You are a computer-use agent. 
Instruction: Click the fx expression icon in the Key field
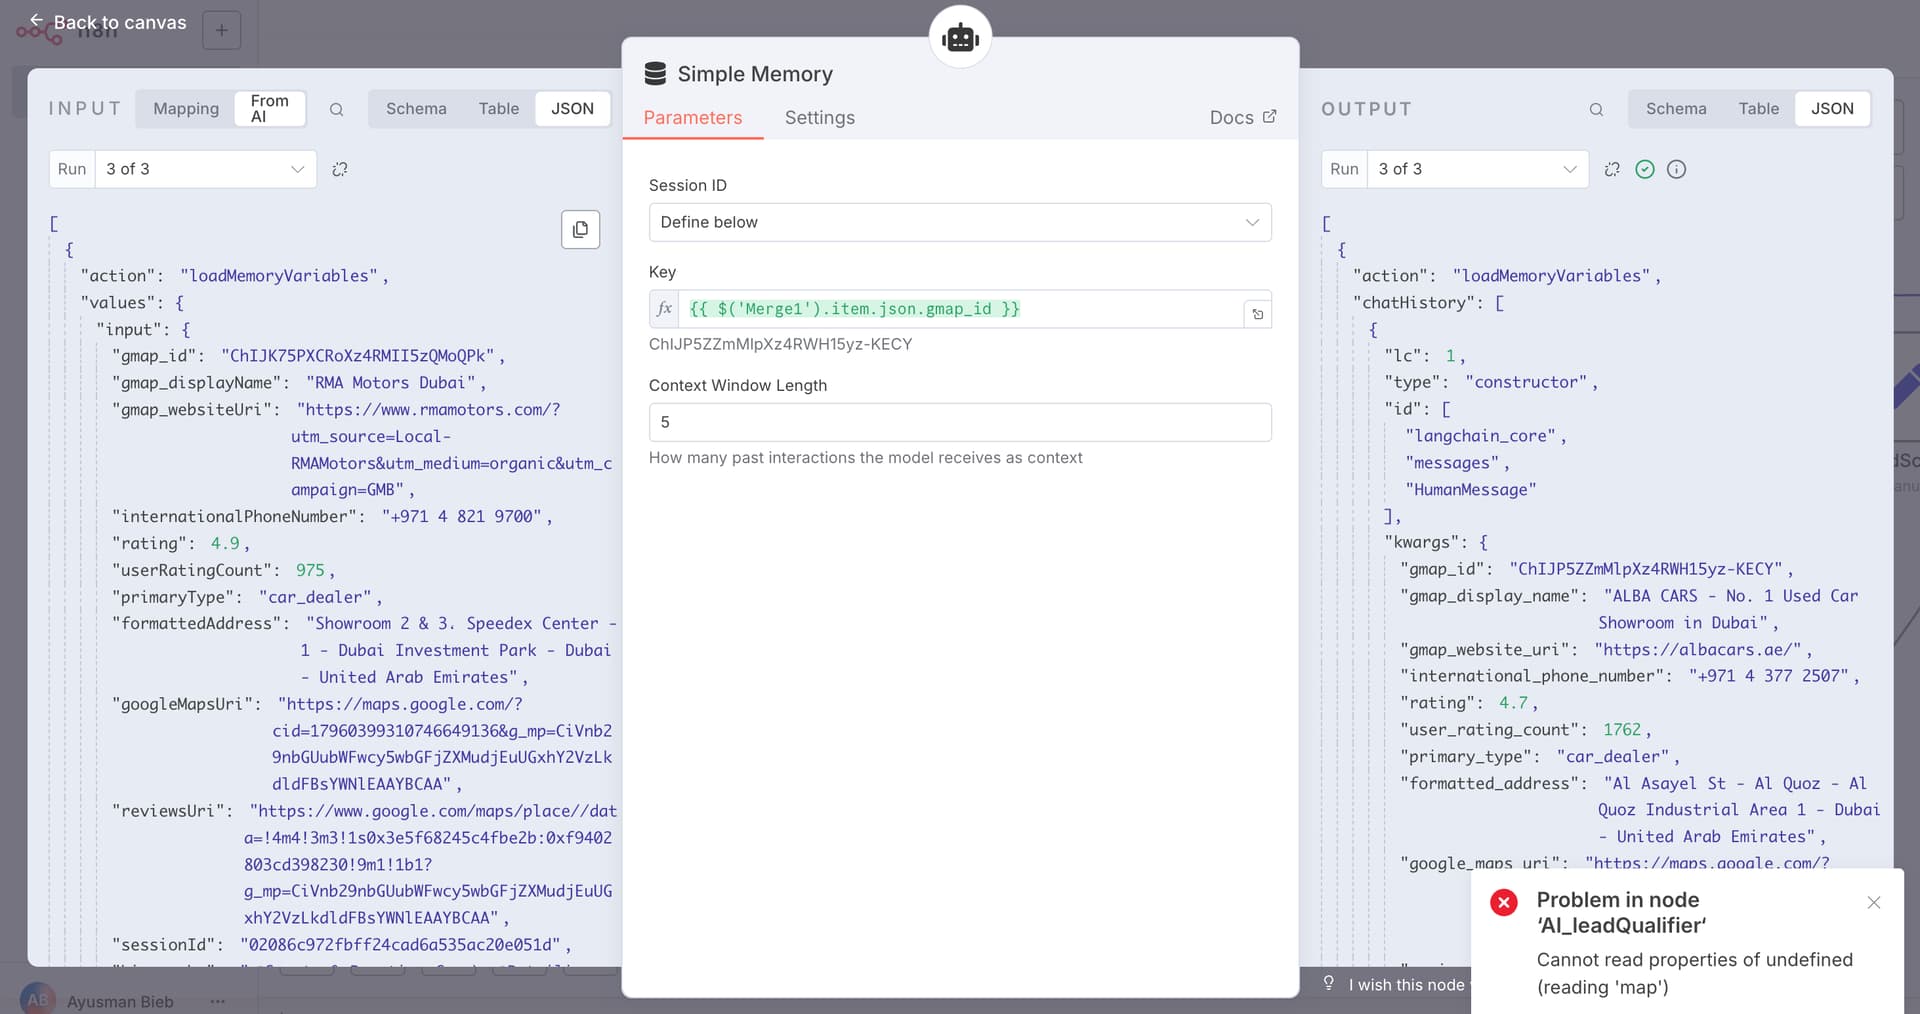[663, 309]
